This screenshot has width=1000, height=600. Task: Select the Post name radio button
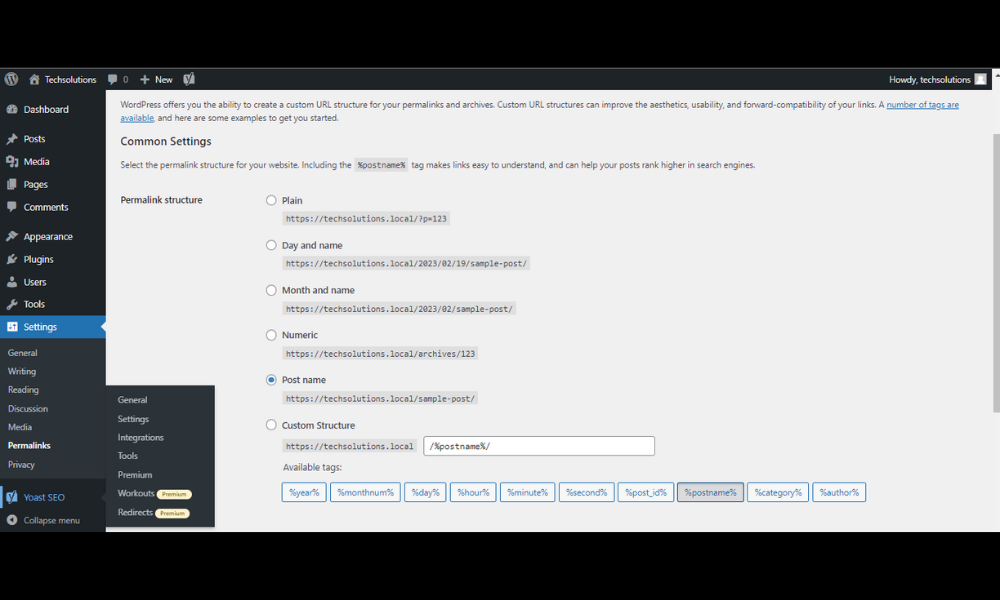coord(271,379)
